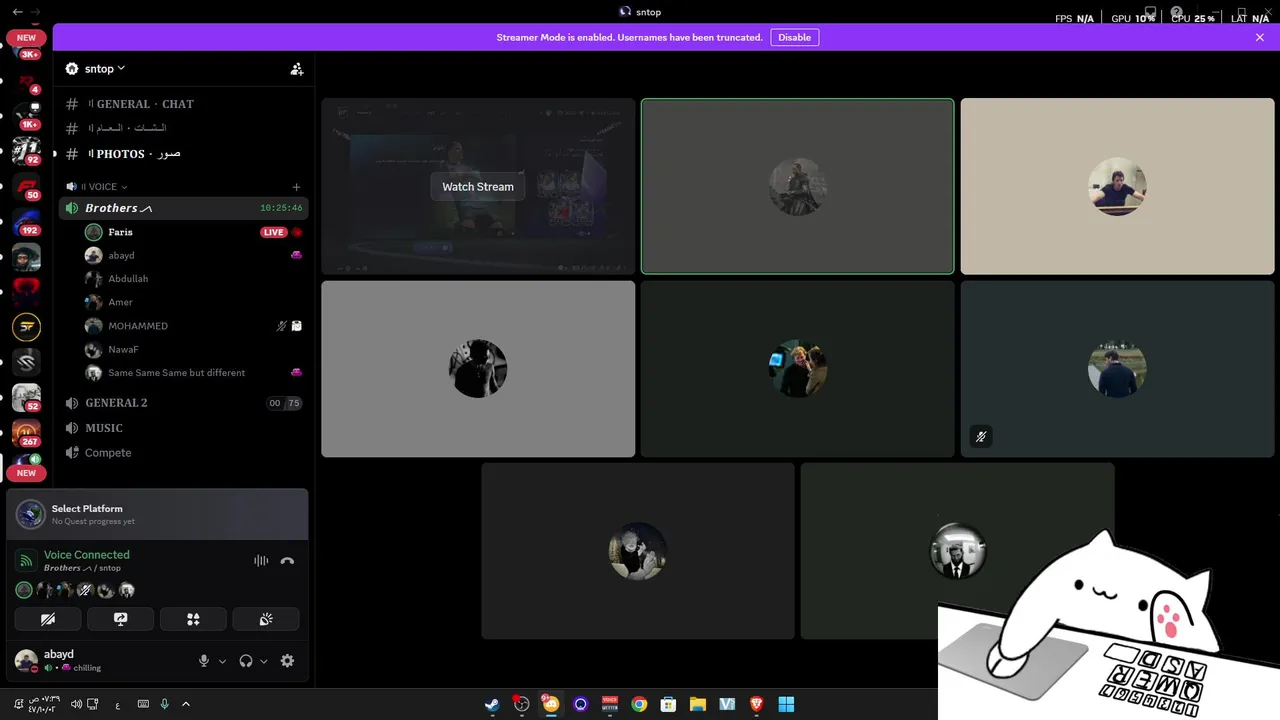Open OBS Studio from taskbar

tap(521, 705)
